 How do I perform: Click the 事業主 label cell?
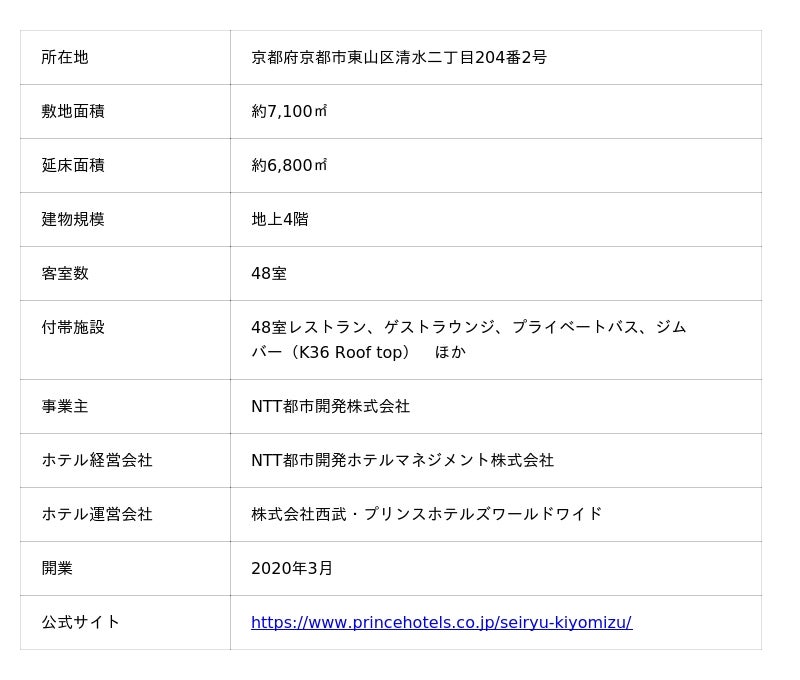tap(65, 406)
